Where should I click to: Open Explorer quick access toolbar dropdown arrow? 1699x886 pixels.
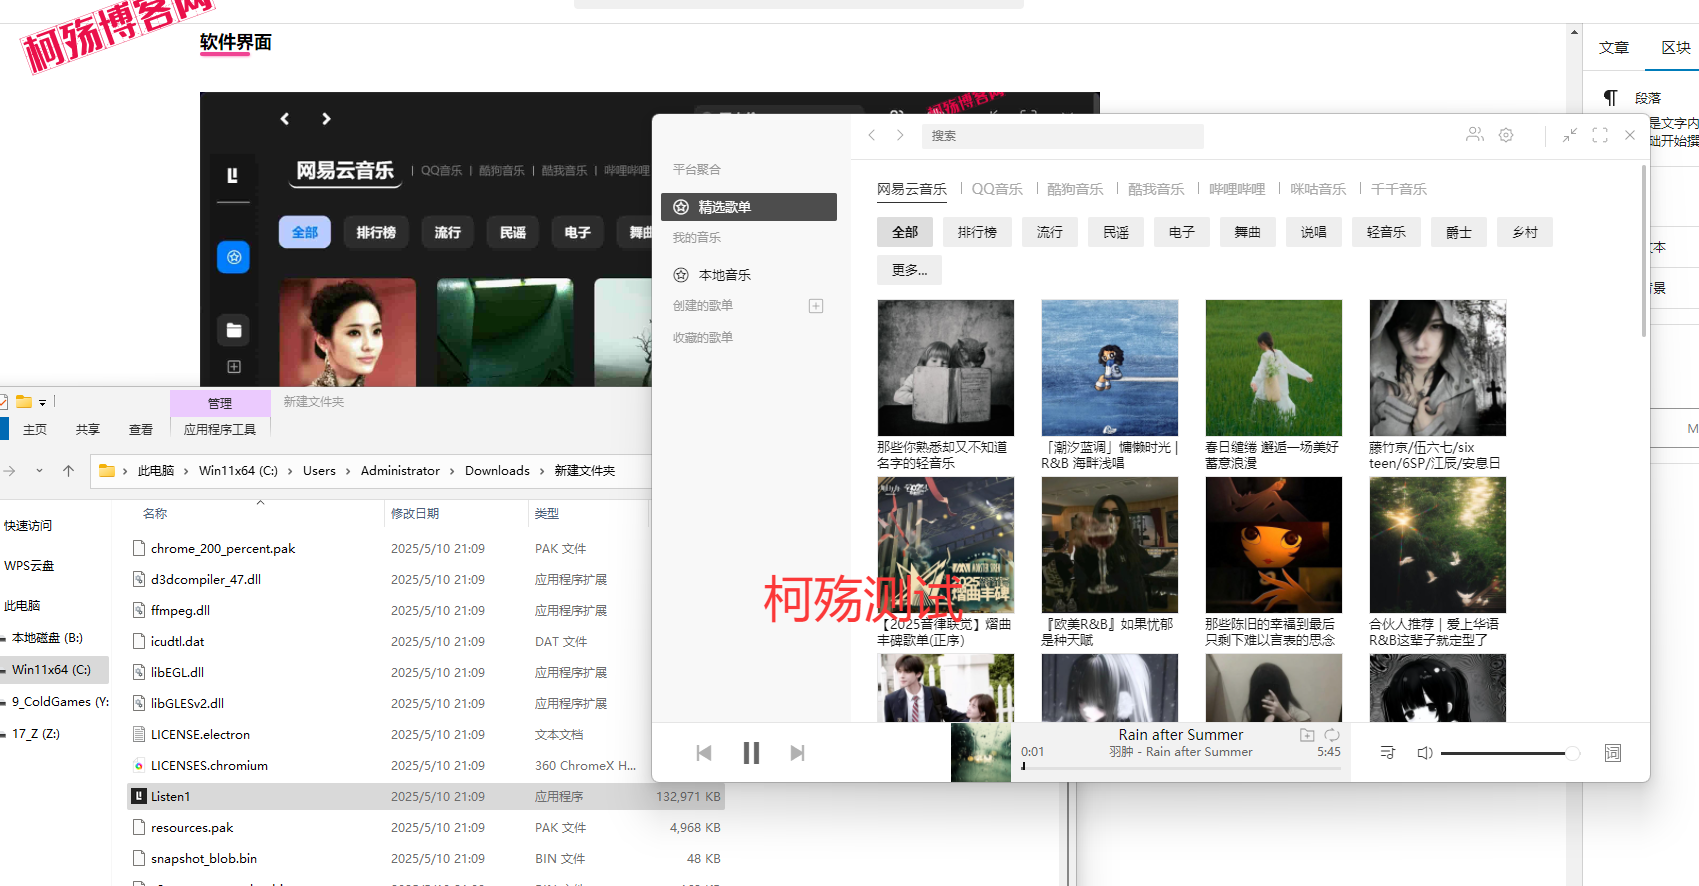click(x=43, y=402)
